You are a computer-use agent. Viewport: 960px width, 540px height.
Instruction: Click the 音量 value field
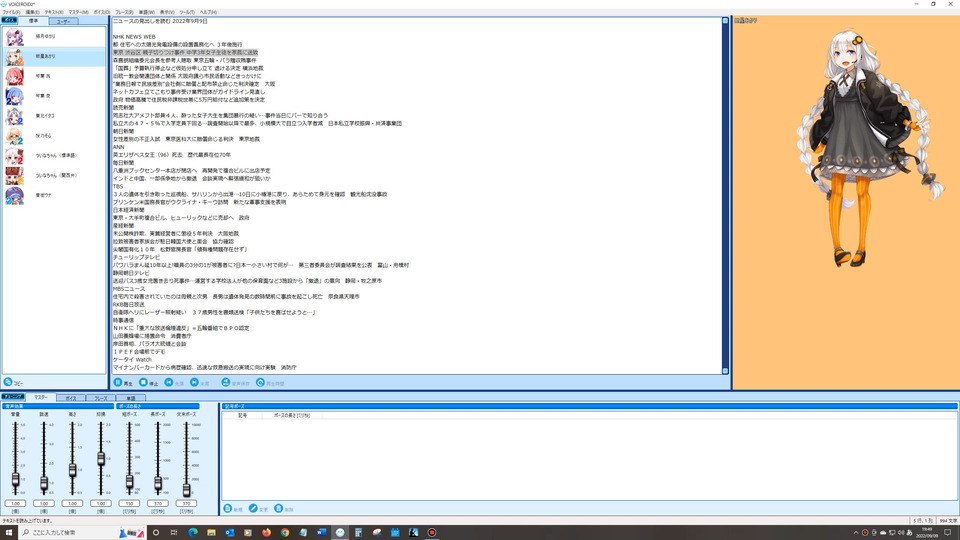(x=15, y=503)
